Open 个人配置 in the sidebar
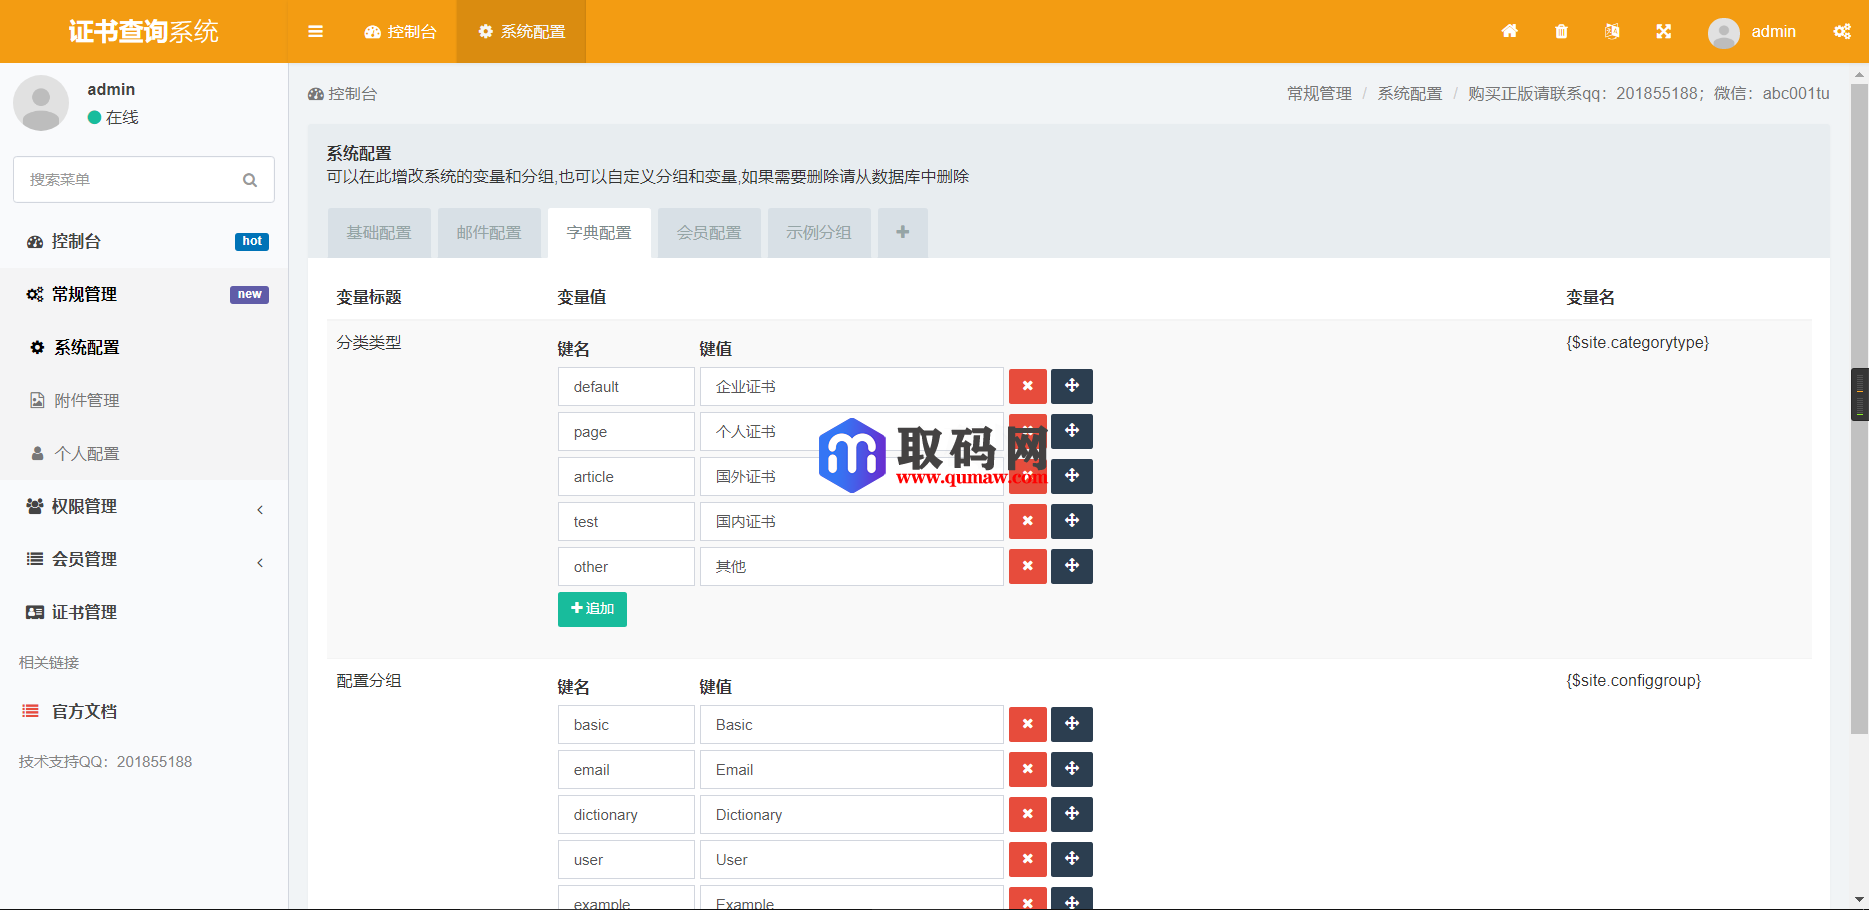This screenshot has height=910, width=1869. click(87, 453)
